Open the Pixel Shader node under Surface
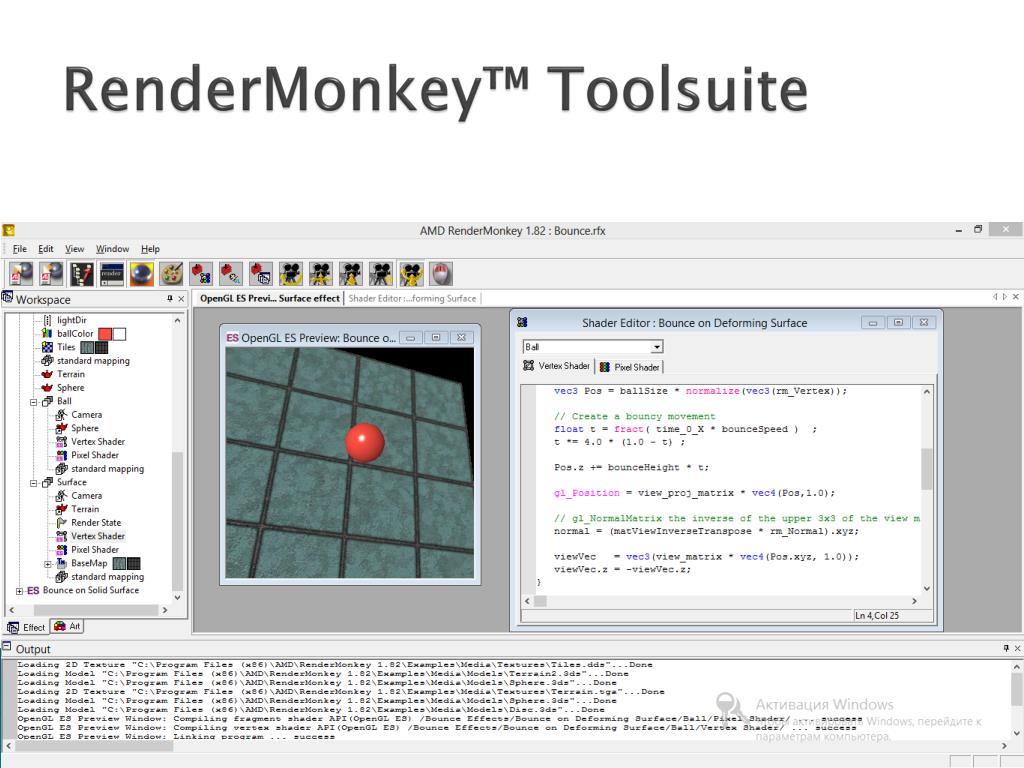This screenshot has height=768, width=1024. pyautogui.click(x=95, y=550)
